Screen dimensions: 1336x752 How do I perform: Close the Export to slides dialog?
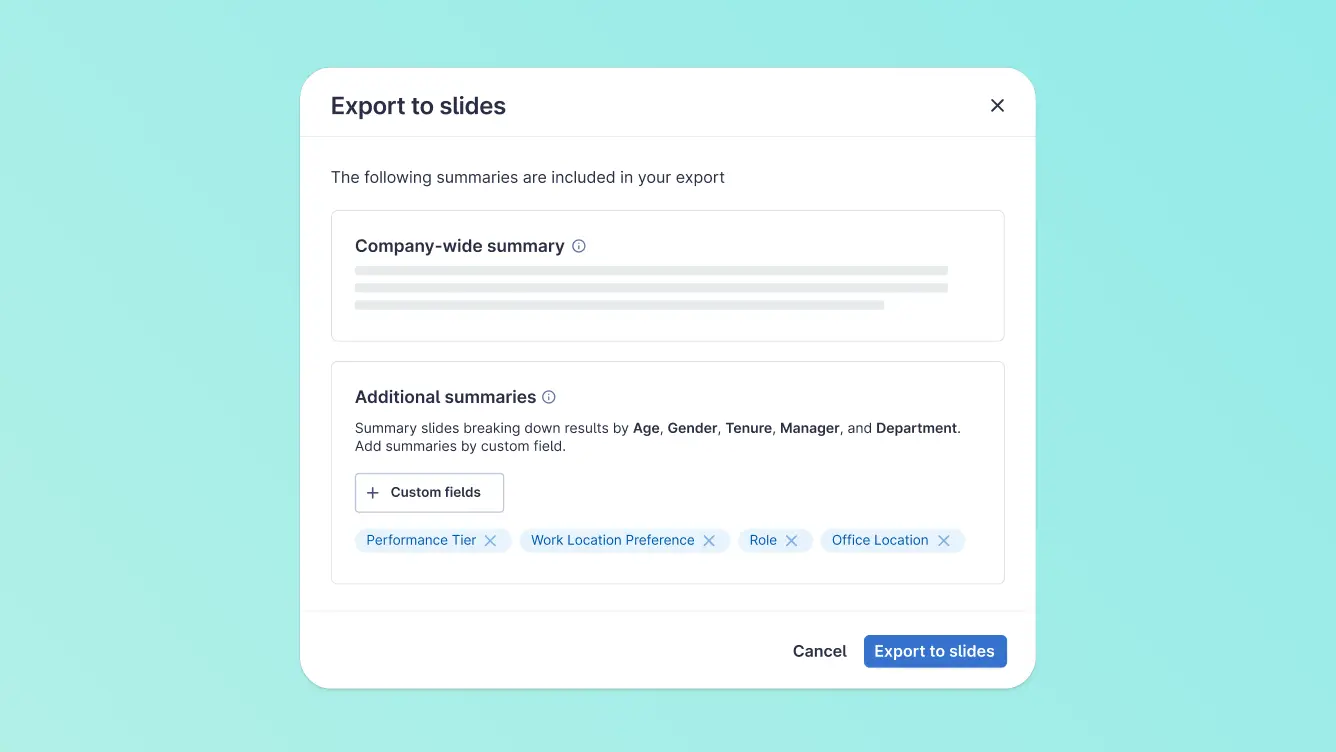[x=997, y=106]
